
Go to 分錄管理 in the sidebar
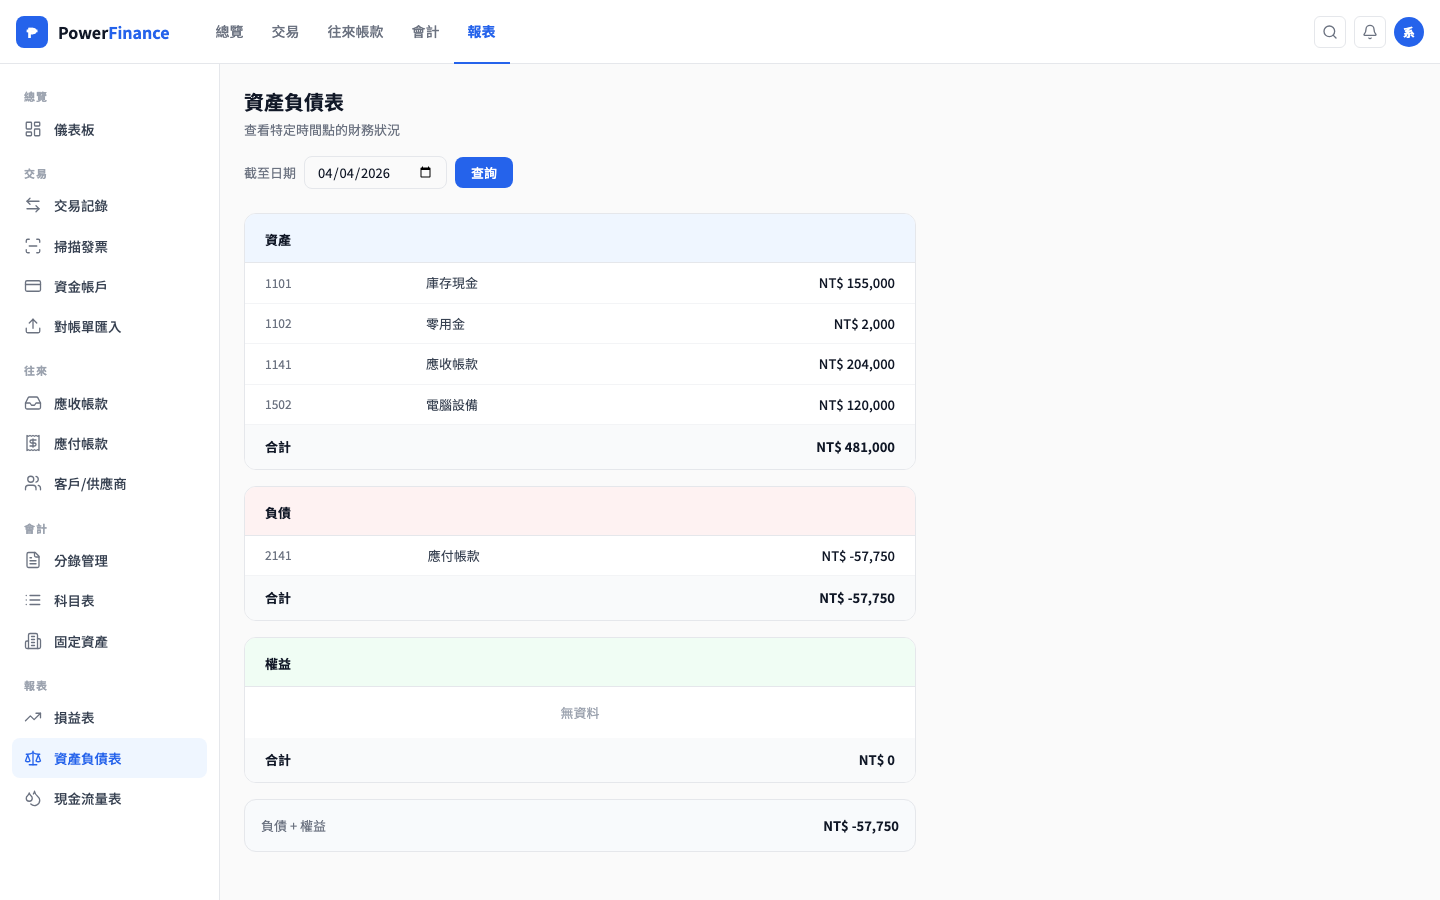(80, 561)
